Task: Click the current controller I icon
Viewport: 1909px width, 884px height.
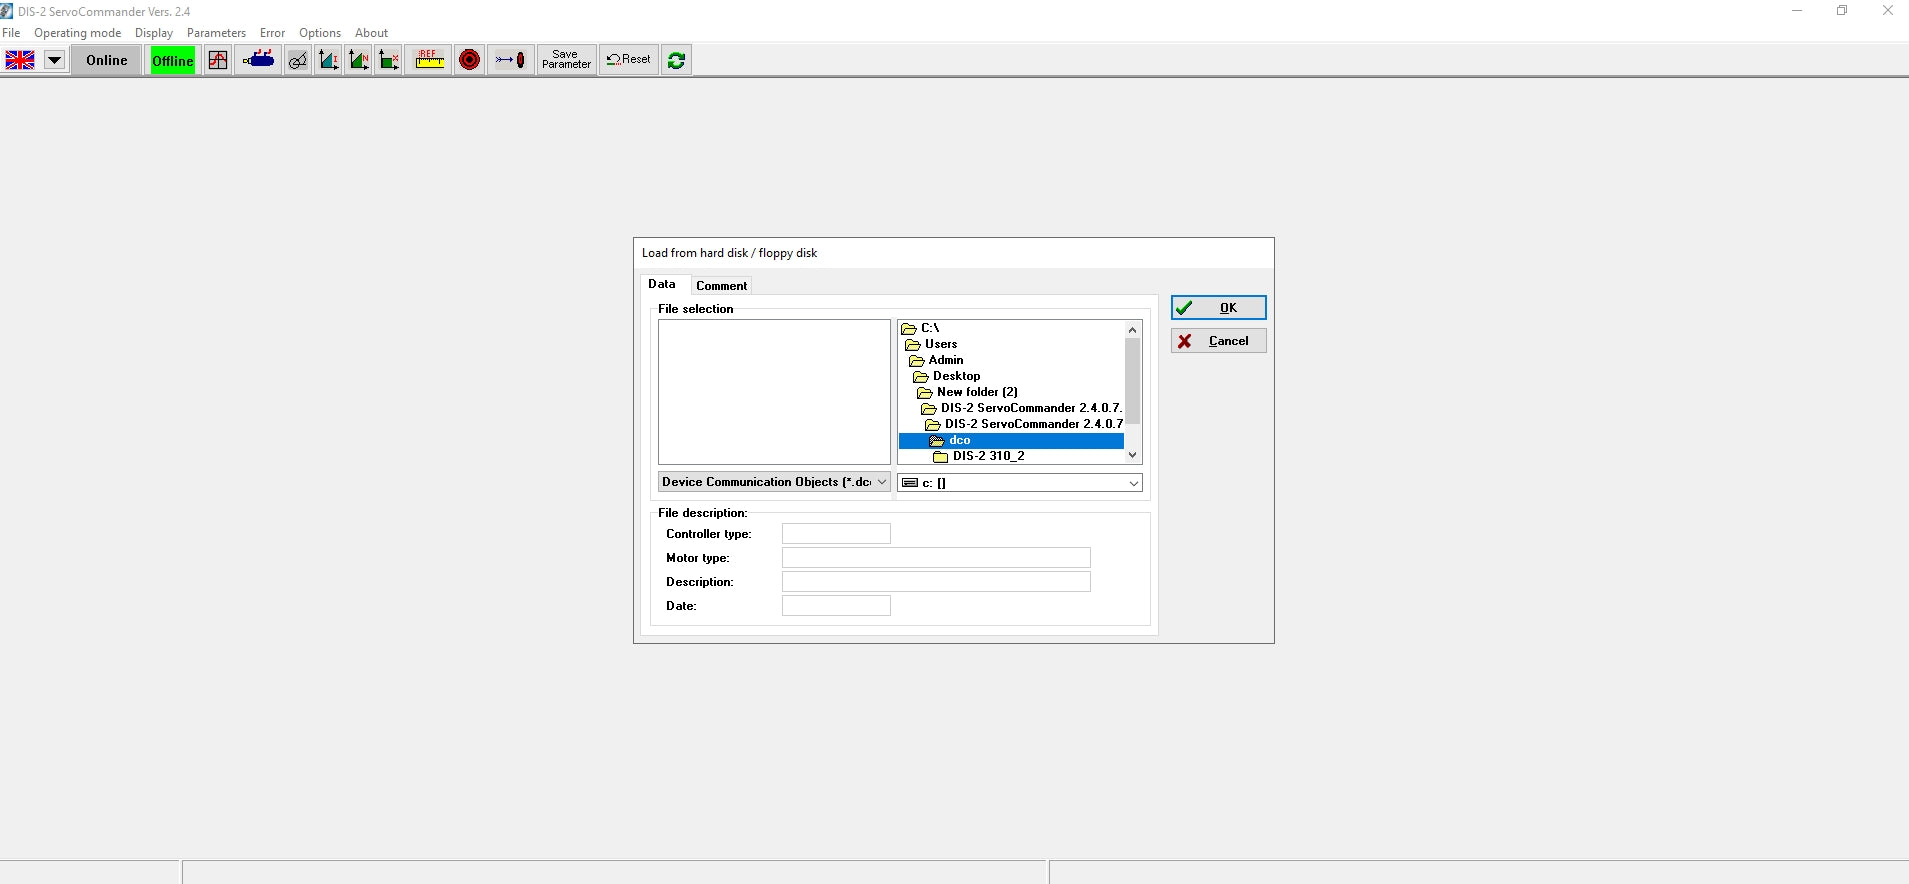Action: click(328, 60)
